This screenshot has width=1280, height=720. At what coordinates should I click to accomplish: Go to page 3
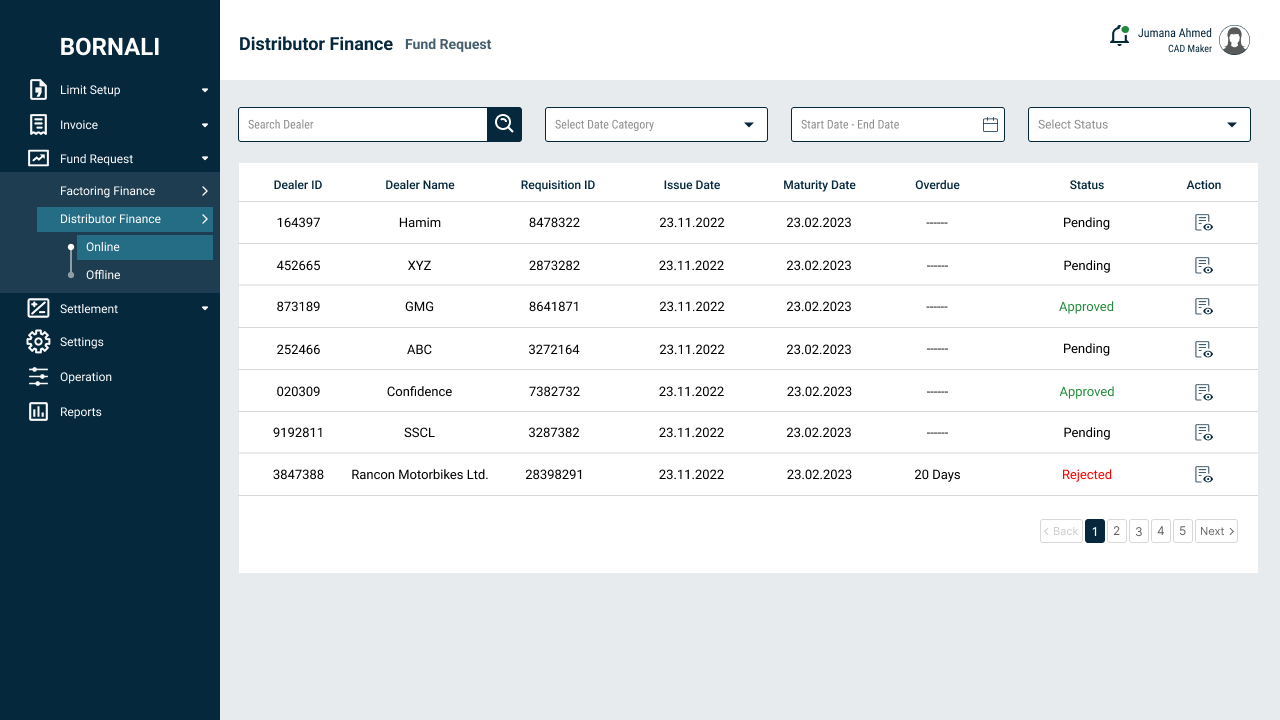pyautogui.click(x=1139, y=531)
